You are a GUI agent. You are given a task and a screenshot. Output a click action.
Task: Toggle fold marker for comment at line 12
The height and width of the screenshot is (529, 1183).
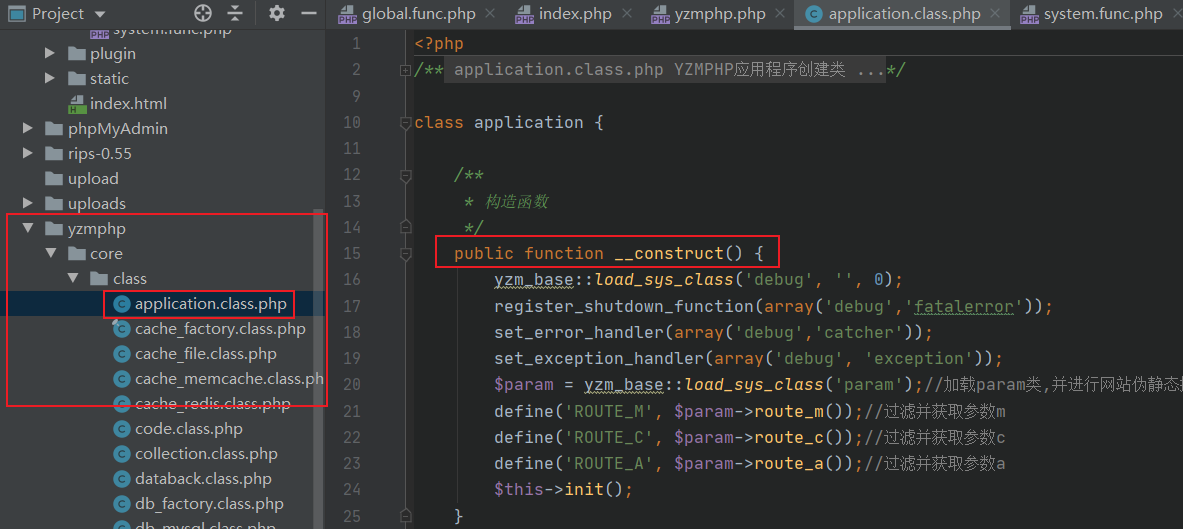coord(406,175)
